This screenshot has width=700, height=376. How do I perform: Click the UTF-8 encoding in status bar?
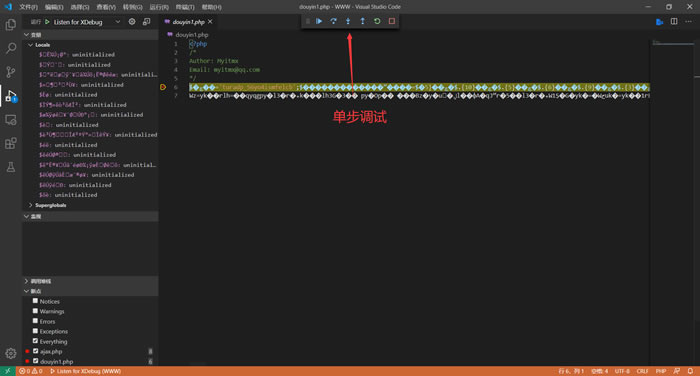pyautogui.click(x=622, y=371)
